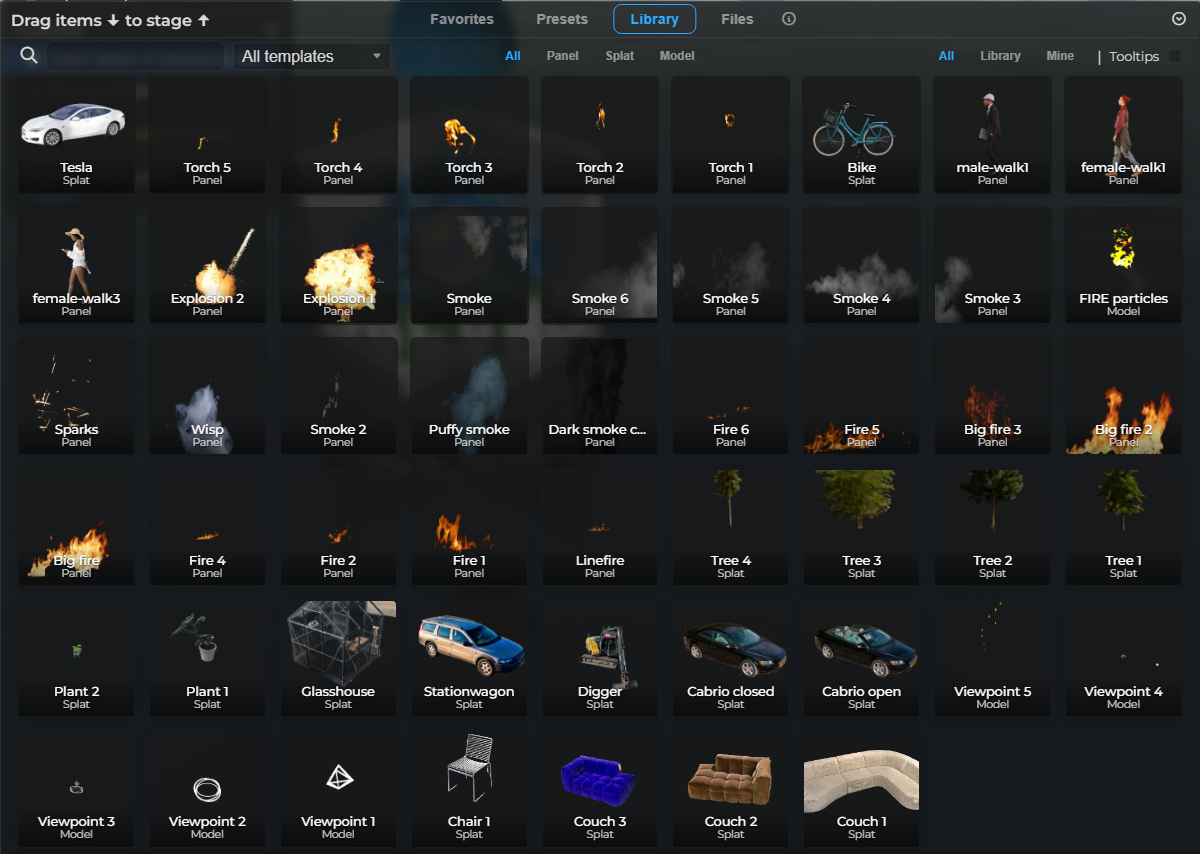The height and width of the screenshot is (854, 1200).
Task: Open the All templates dropdown
Action: click(311, 56)
